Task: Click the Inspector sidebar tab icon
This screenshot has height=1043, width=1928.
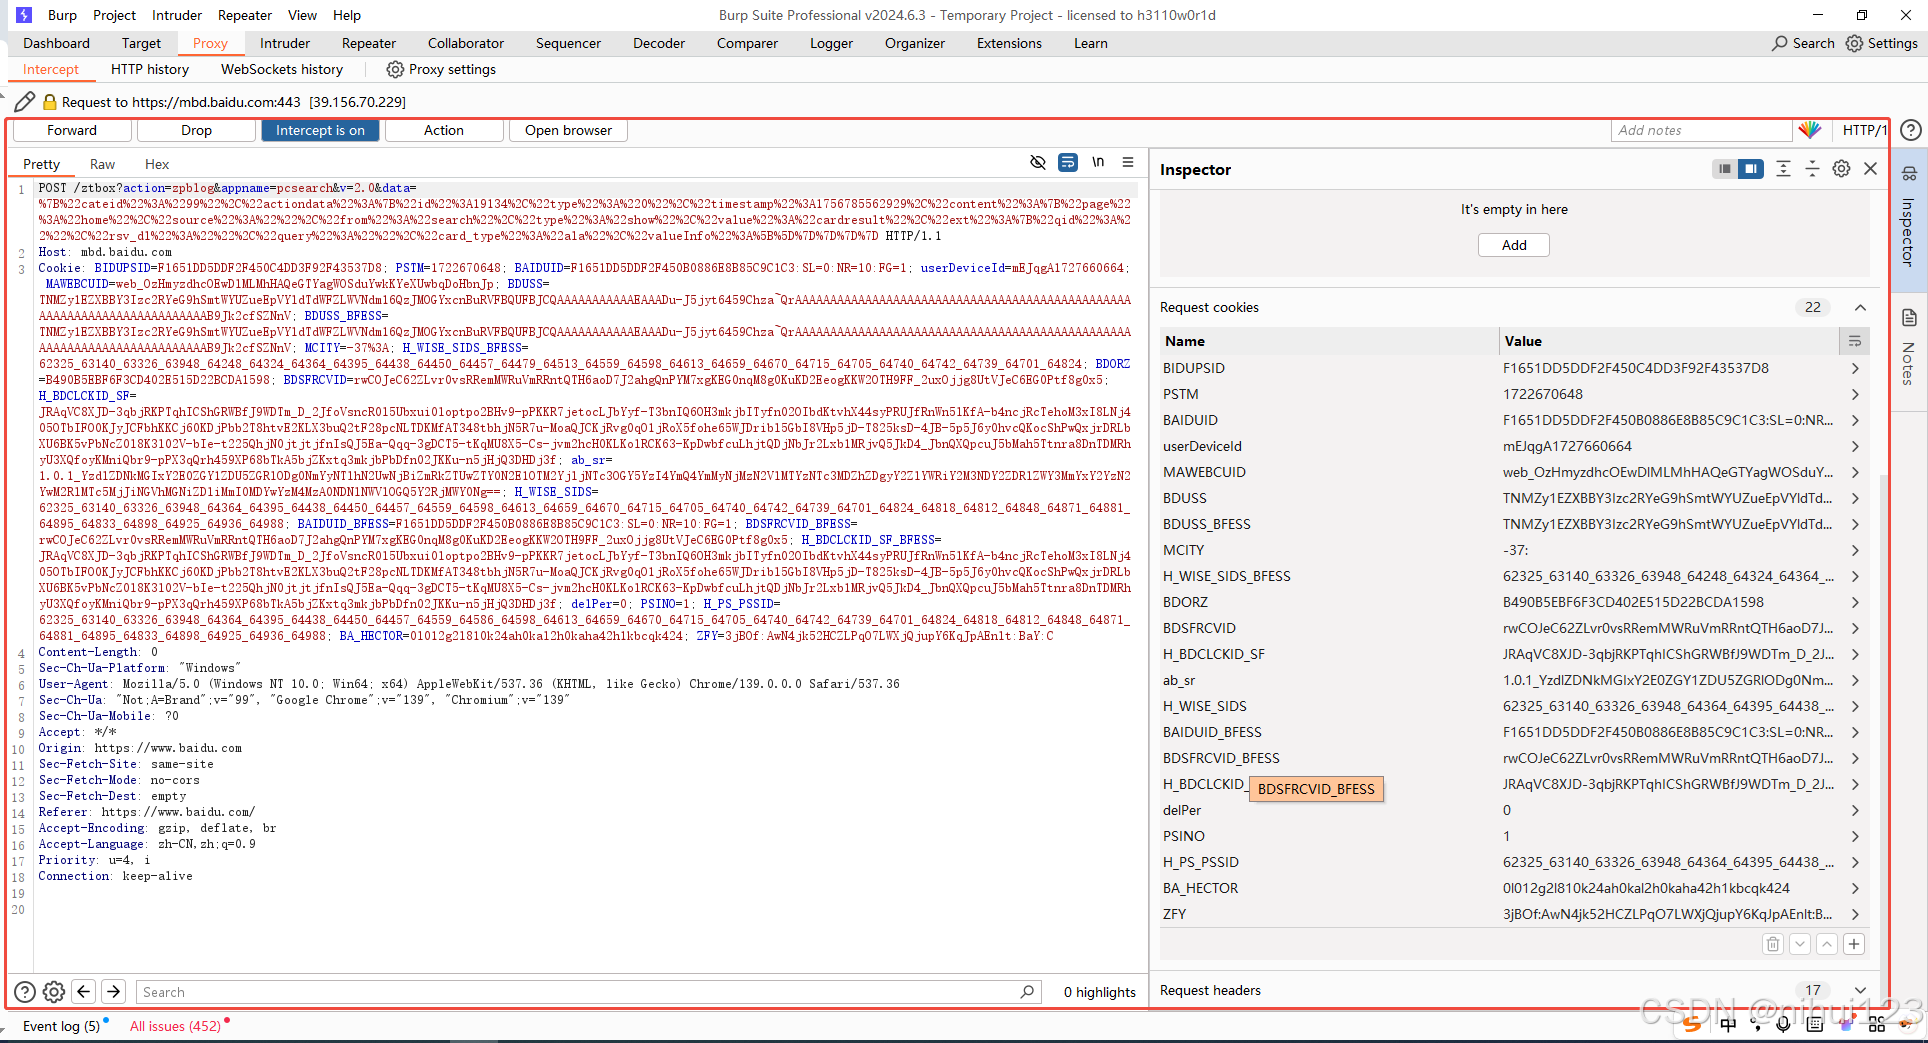Action: pyautogui.click(x=1909, y=174)
